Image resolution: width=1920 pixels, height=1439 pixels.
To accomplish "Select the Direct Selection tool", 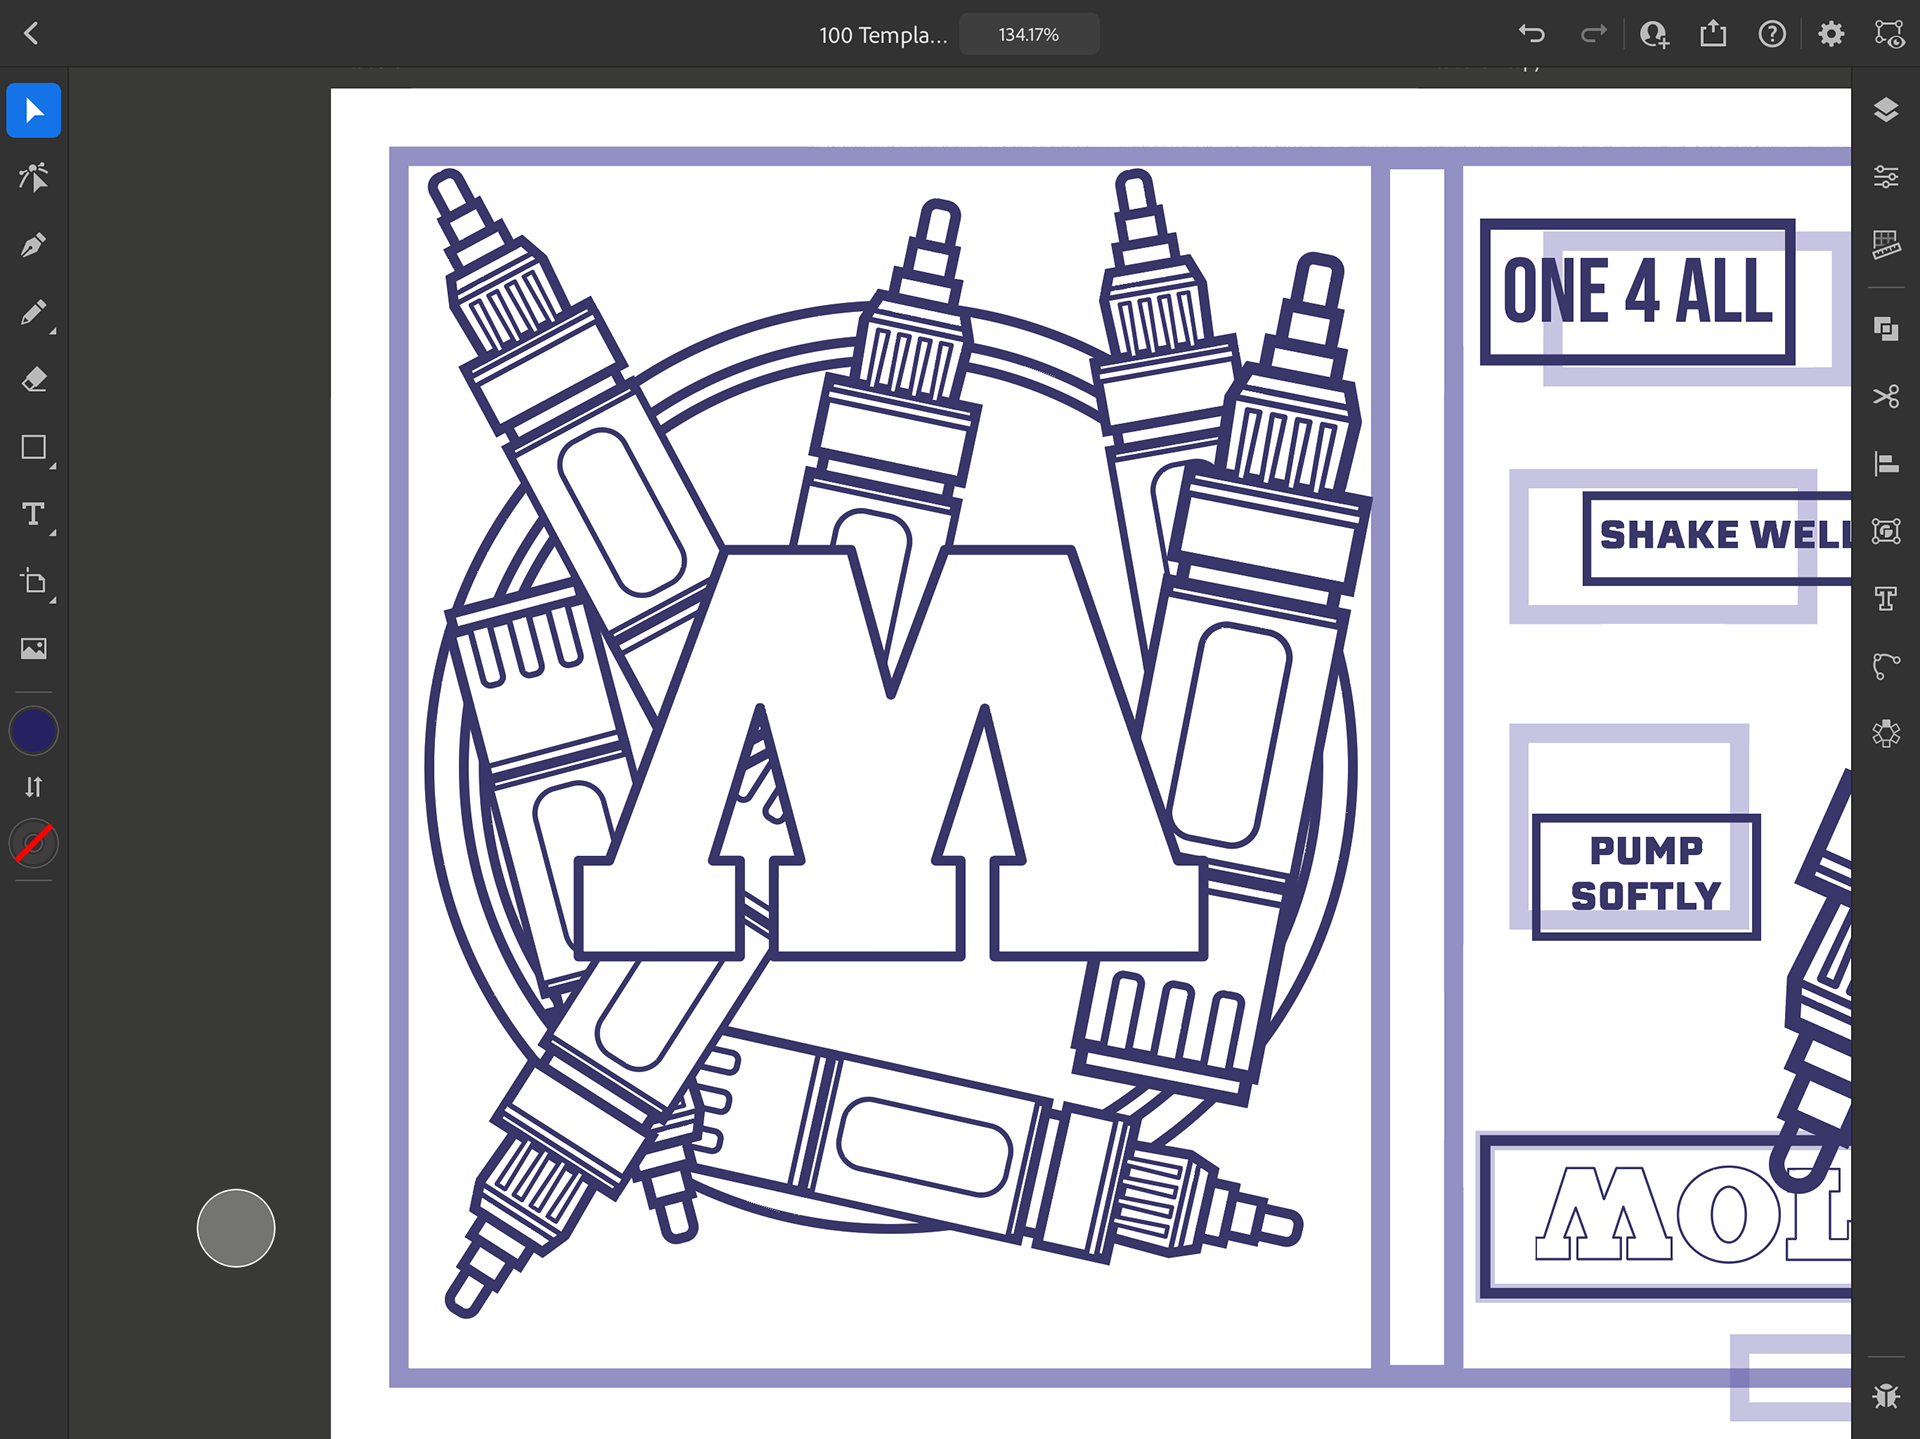I will [34, 178].
